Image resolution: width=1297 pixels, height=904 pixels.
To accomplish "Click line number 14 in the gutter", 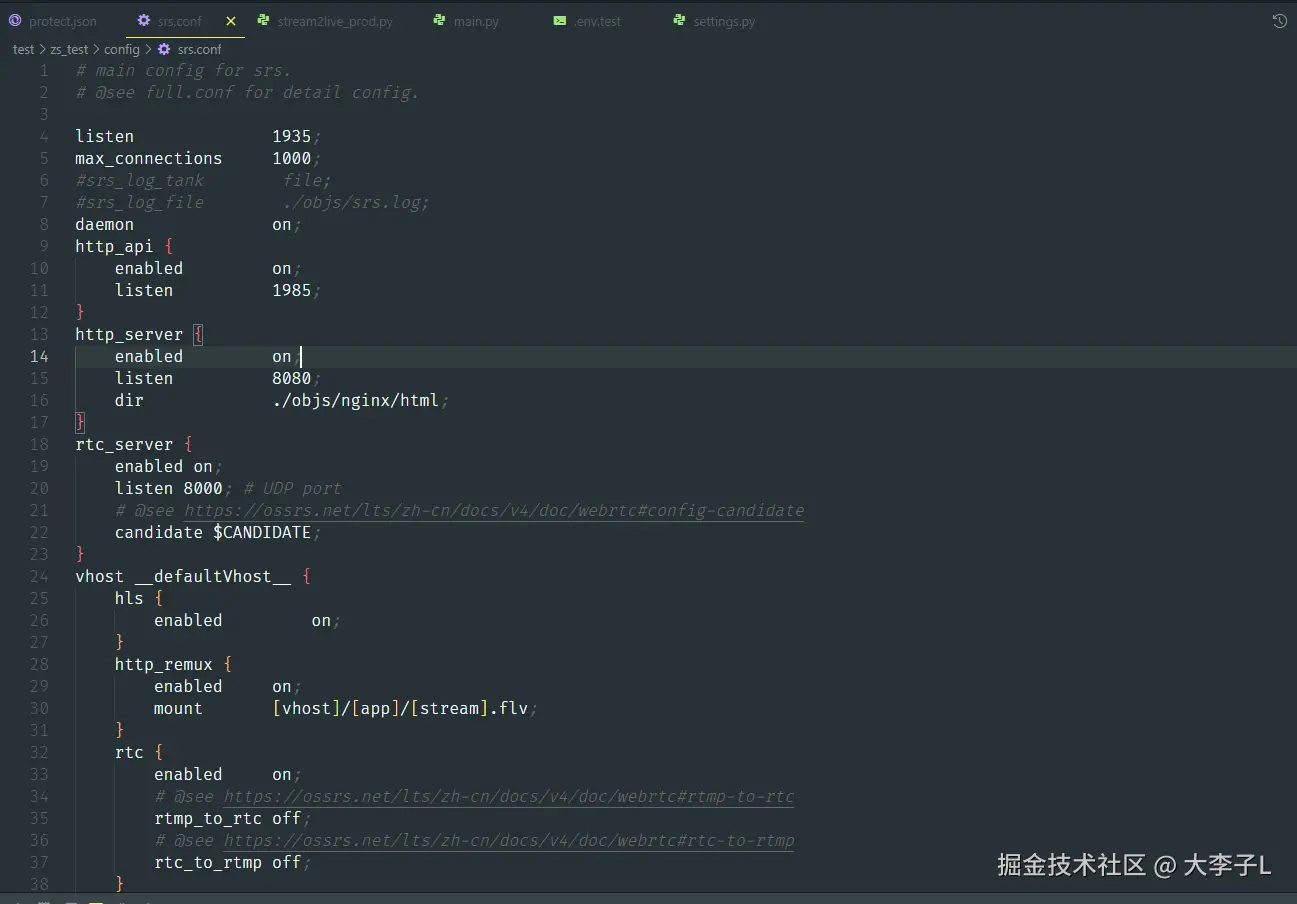I will click(x=38, y=356).
